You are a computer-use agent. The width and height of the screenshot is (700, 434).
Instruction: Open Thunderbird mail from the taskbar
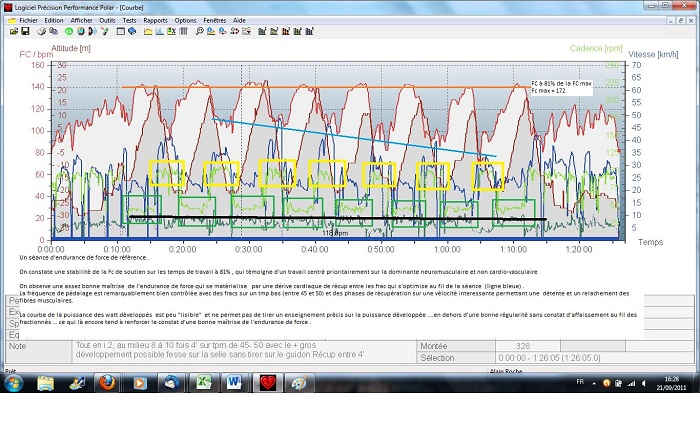tap(171, 383)
